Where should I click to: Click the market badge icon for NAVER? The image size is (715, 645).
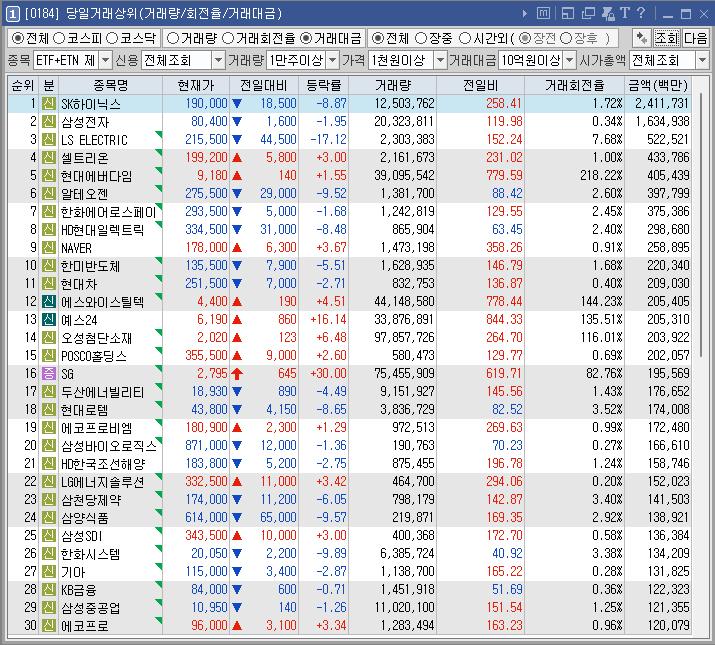(x=48, y=248)
